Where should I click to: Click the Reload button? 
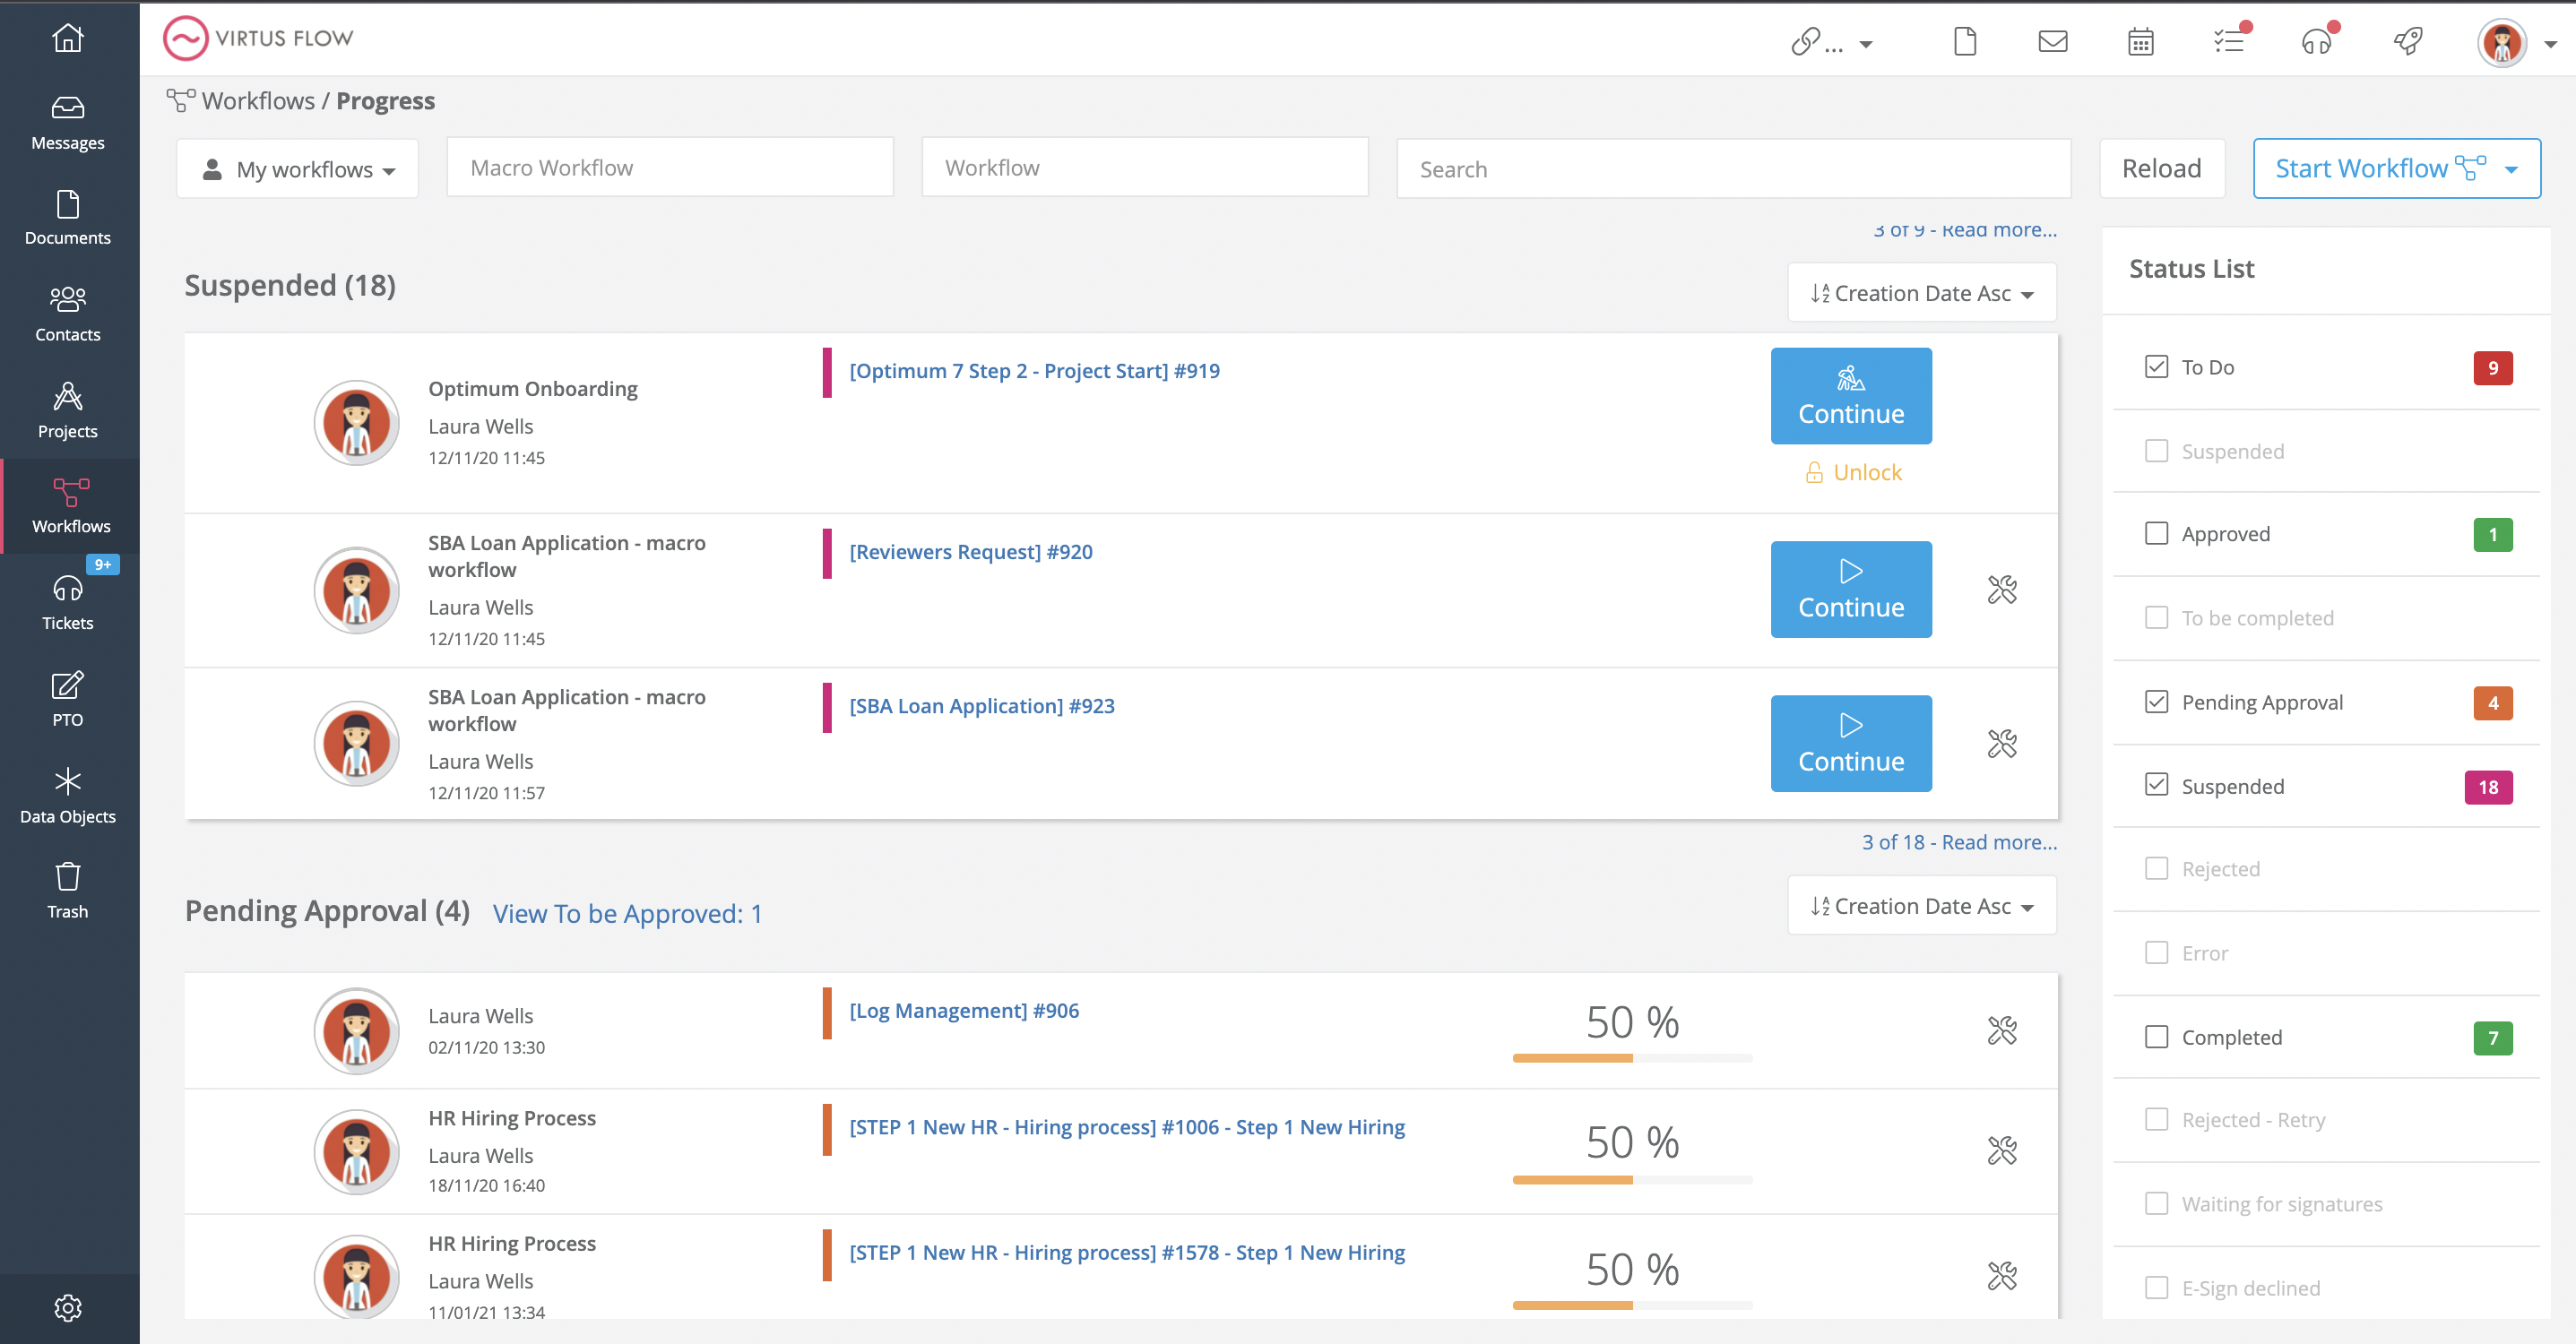(x=2161, y=169)
